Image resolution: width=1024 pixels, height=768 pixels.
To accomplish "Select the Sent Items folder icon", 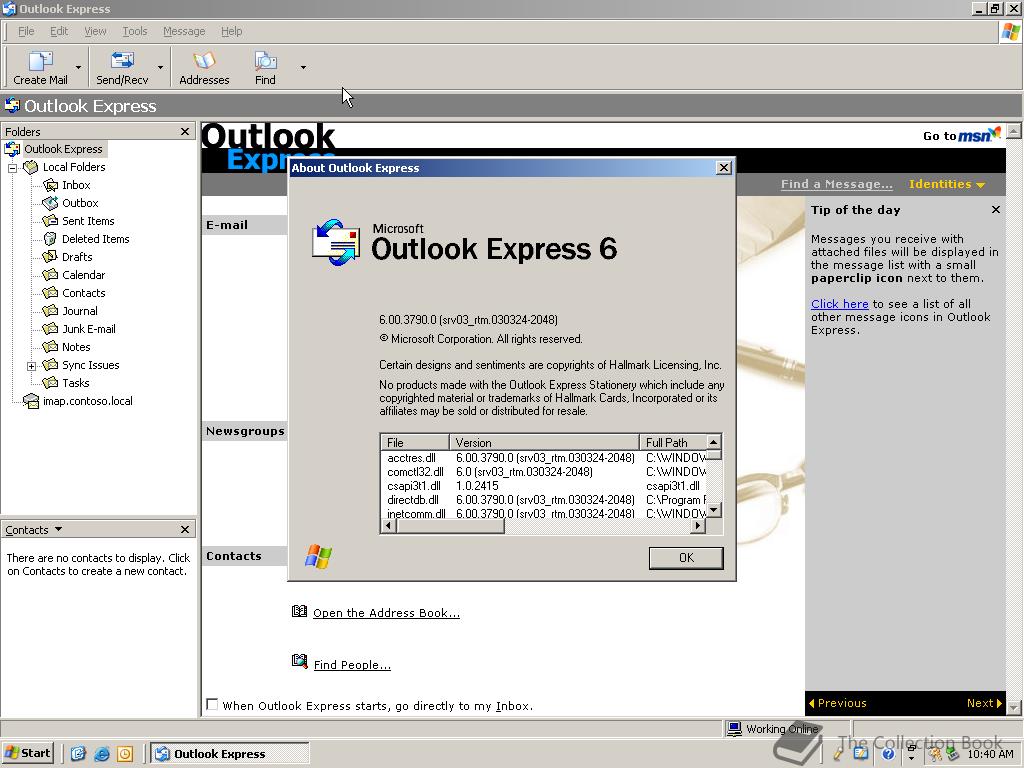I will pos(50,221).
